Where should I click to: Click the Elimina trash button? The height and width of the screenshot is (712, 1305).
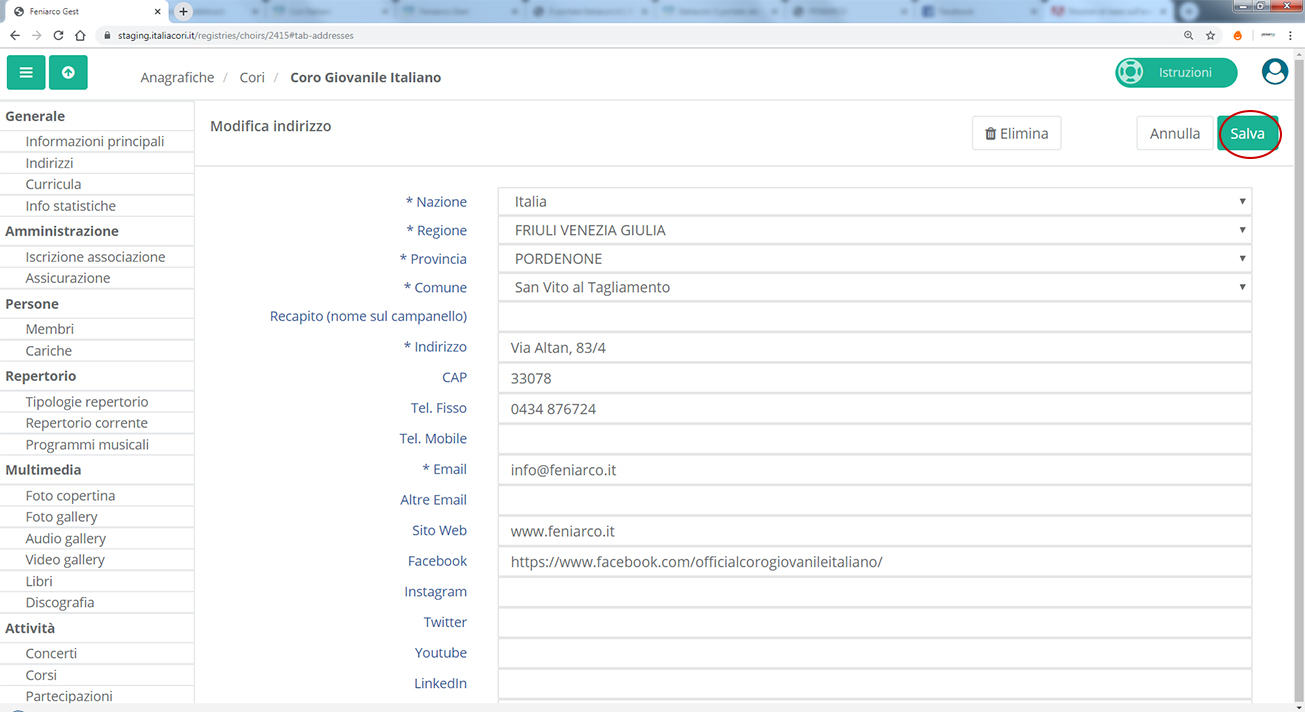coord(1016,133)
